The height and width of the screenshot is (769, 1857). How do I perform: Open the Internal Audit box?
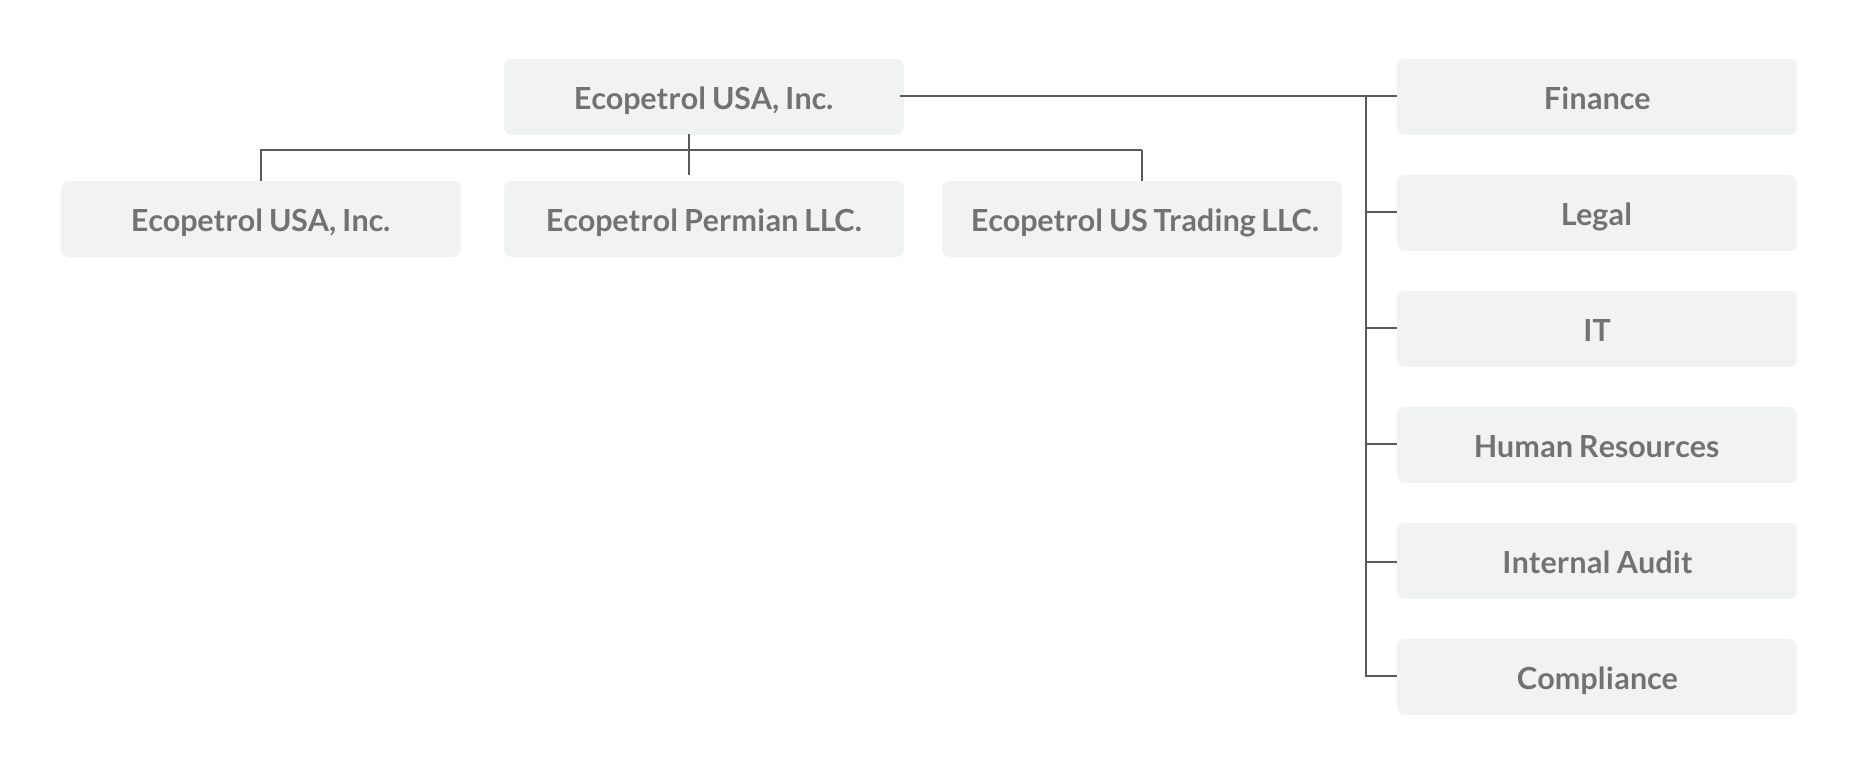(1596, 561)
